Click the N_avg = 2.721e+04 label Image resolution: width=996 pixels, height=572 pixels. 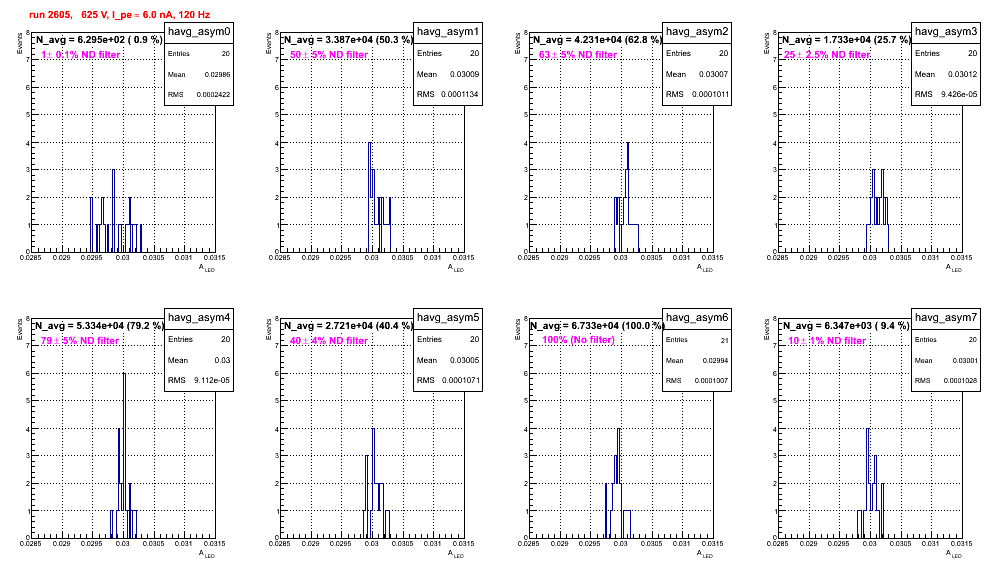348,326
